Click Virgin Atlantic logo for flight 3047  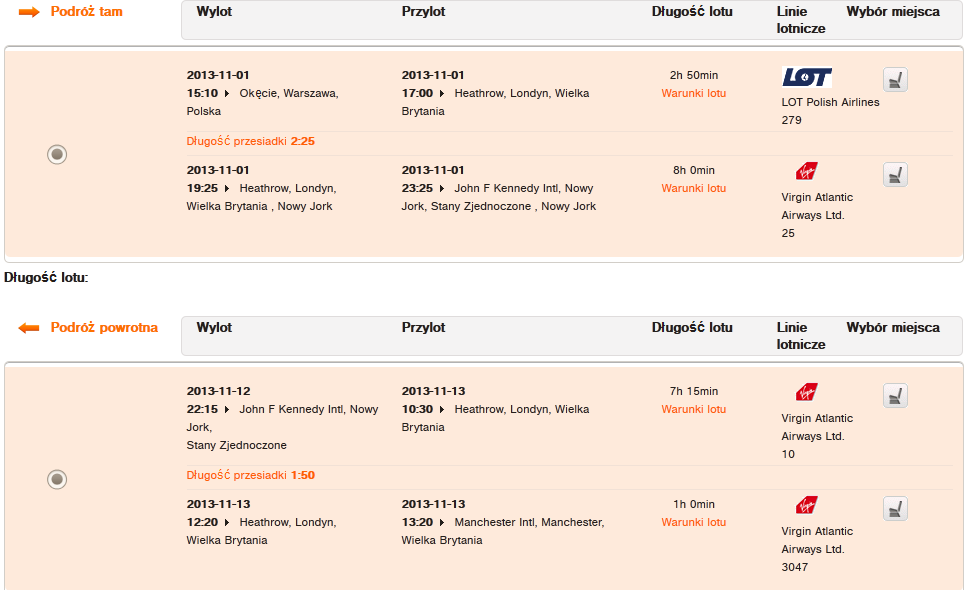[806, 504]
